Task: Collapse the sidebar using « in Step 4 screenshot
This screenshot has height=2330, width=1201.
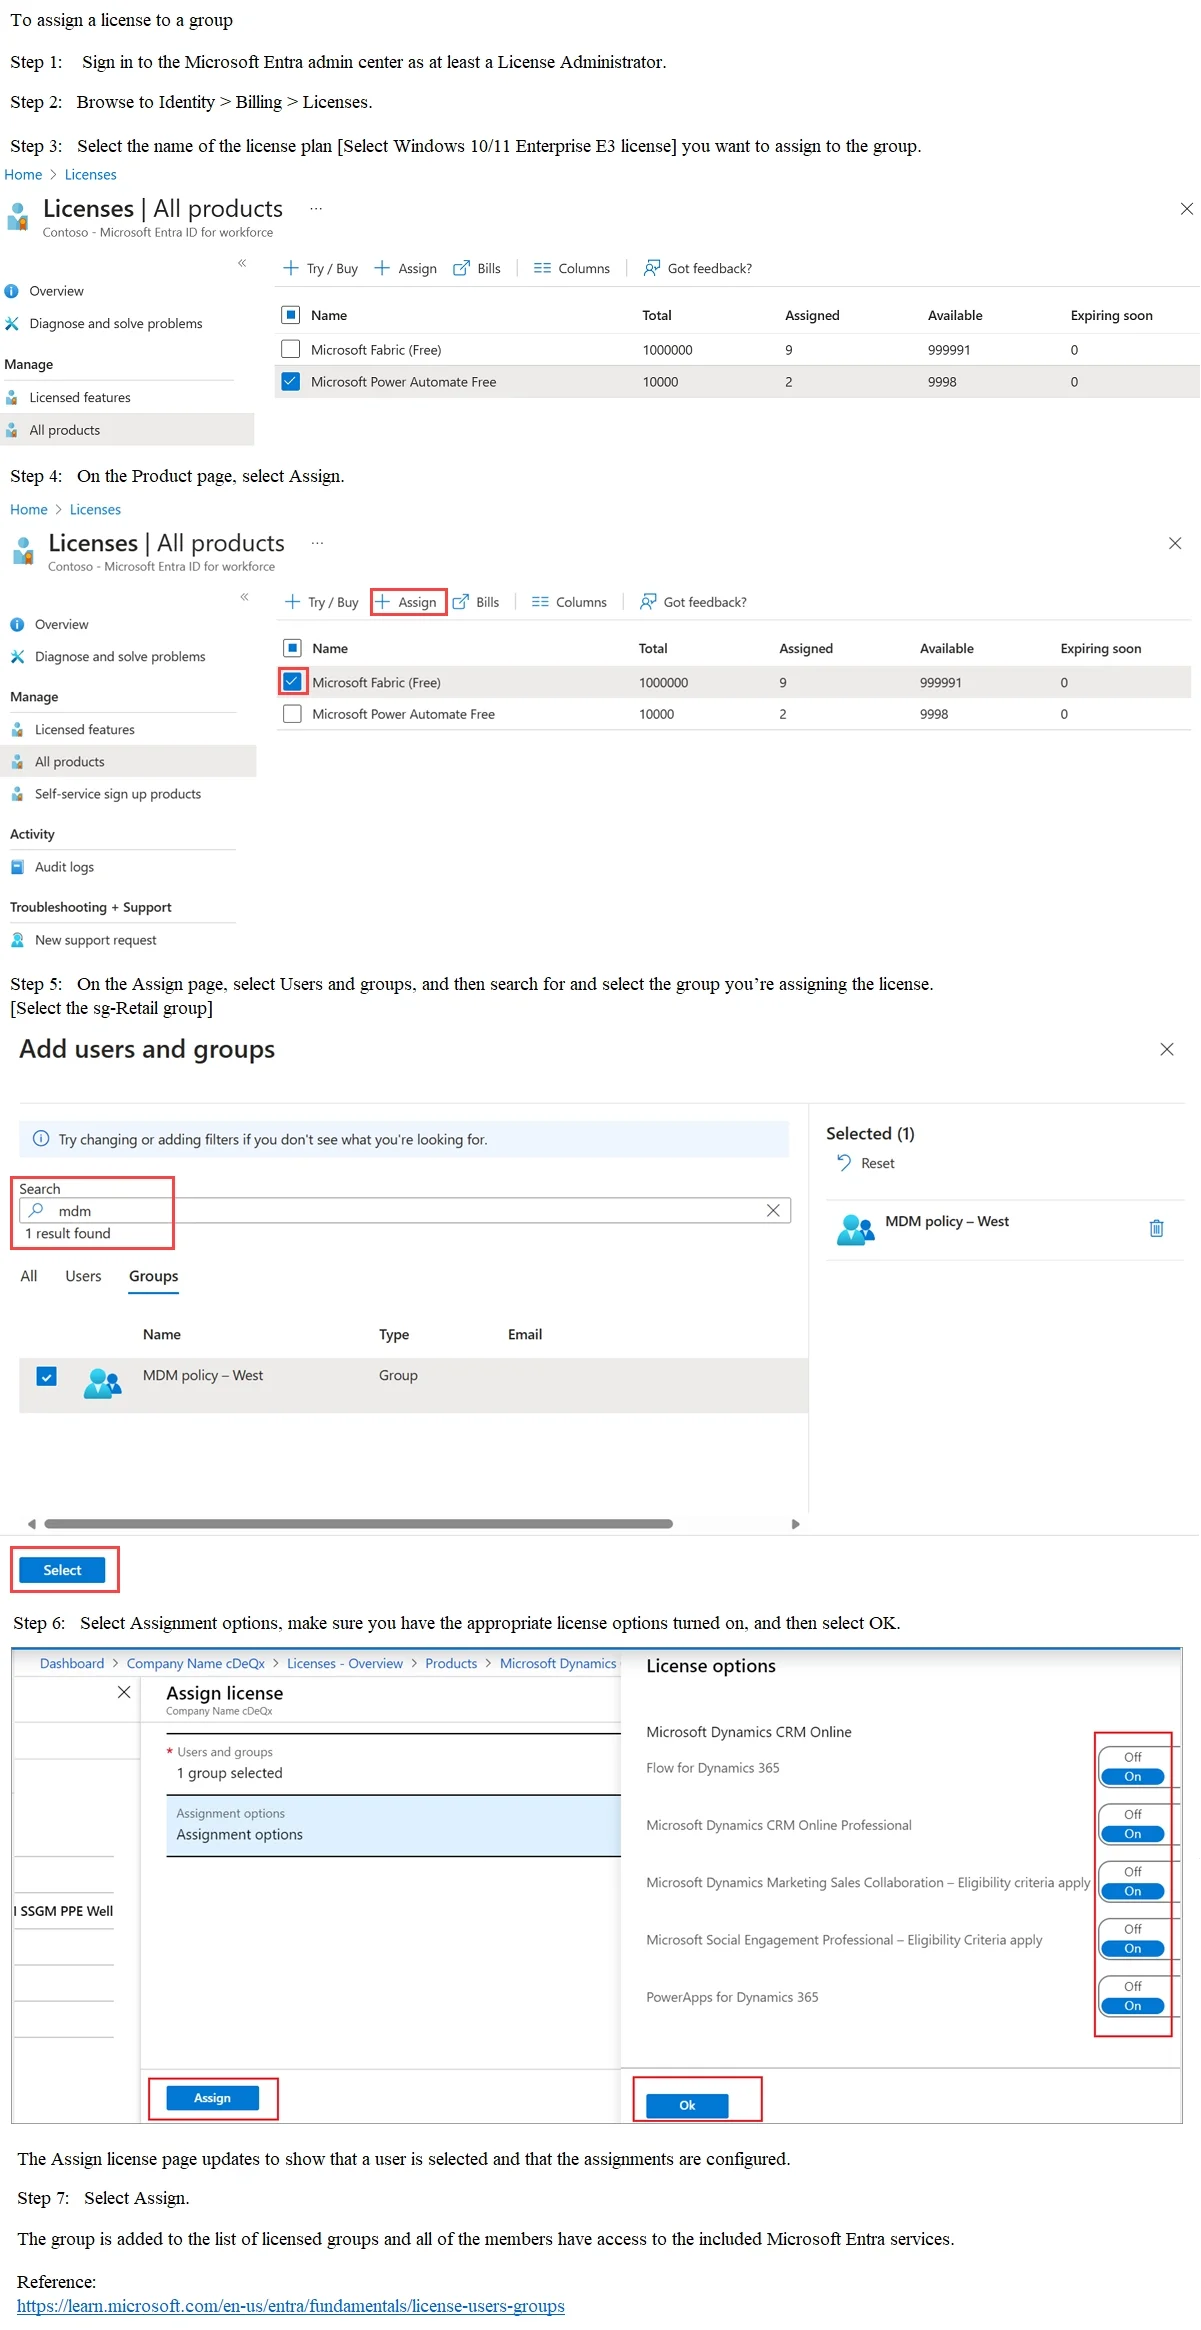Action: tap(244, 597)
